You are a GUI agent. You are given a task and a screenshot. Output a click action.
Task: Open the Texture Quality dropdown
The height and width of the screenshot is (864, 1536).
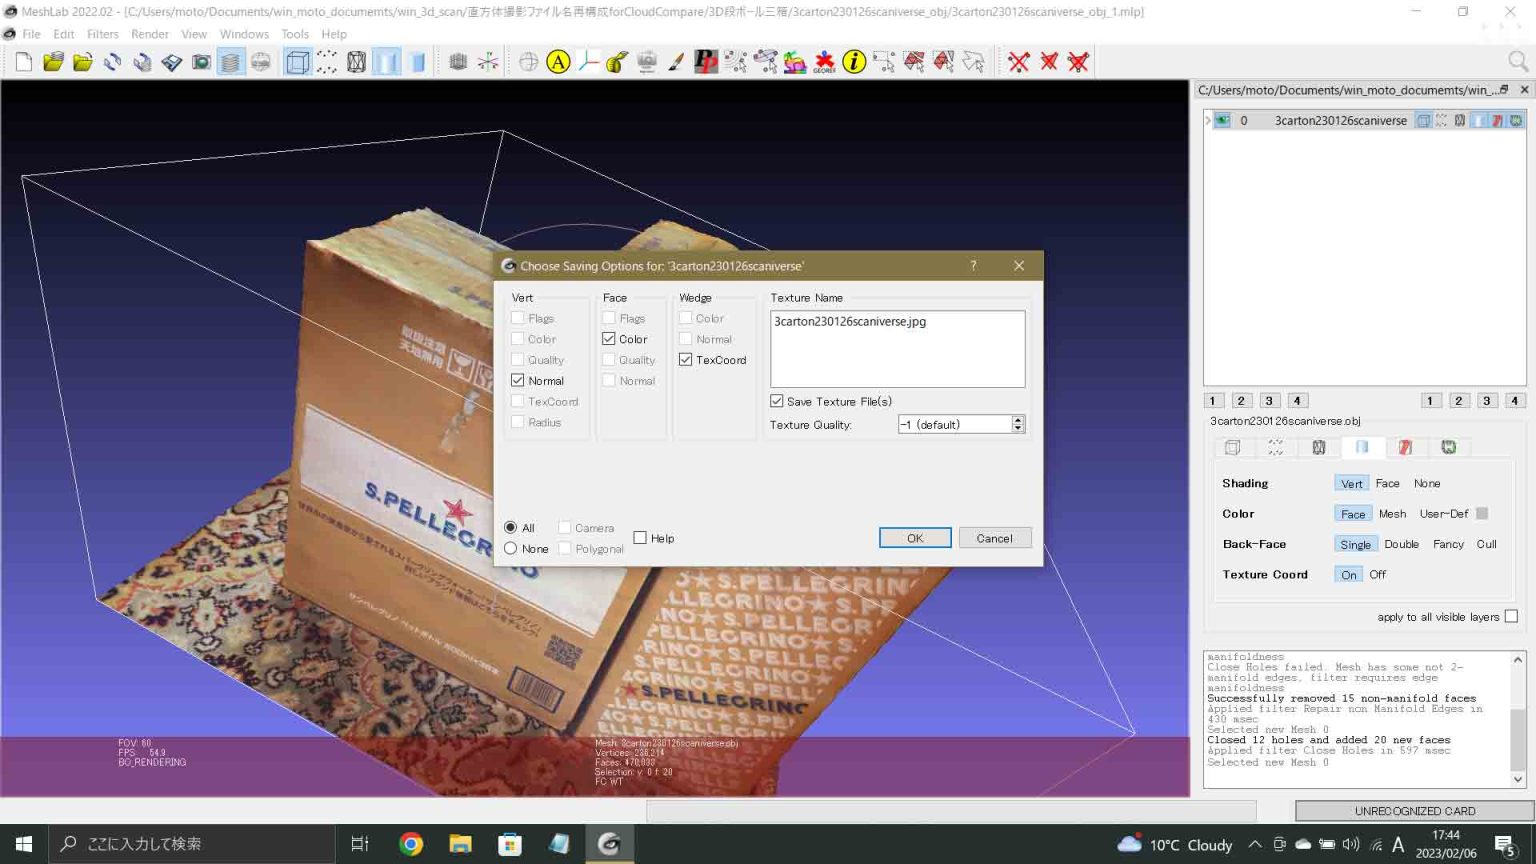[1018, 424]
